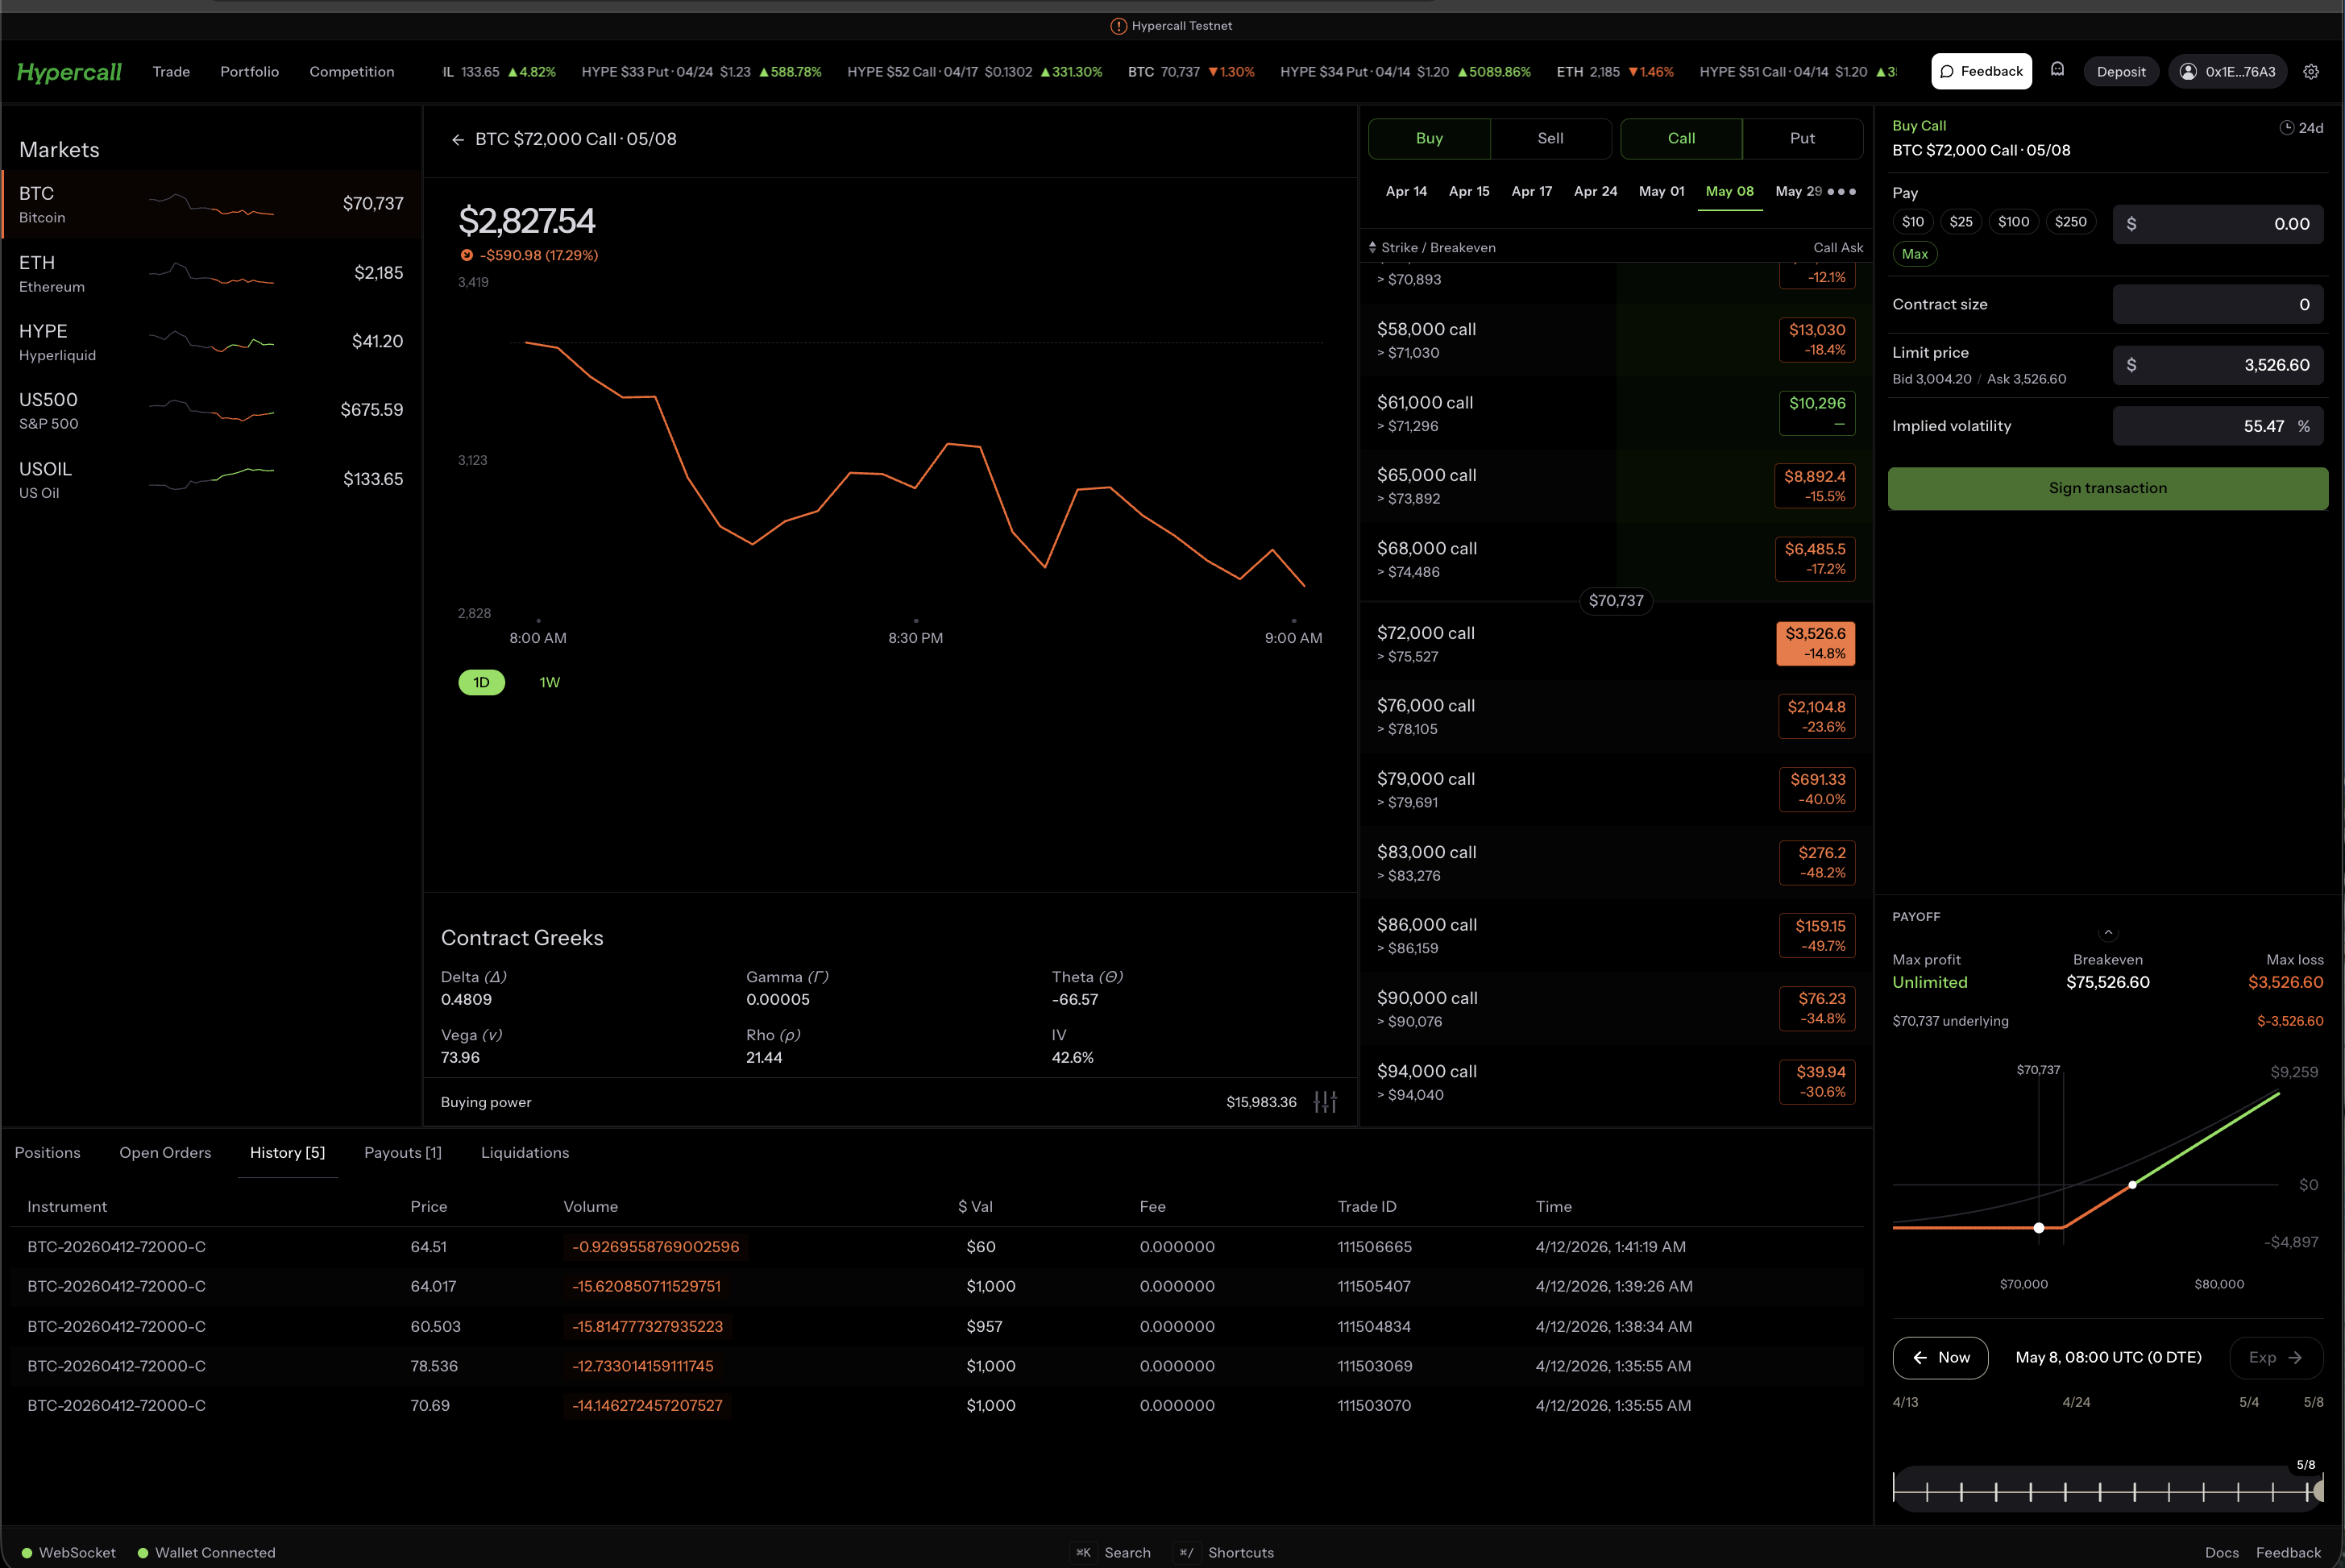This screenshot has height=1568, width=2345.
Task: Open Search in the footer
Action: coord(1113,1553)
